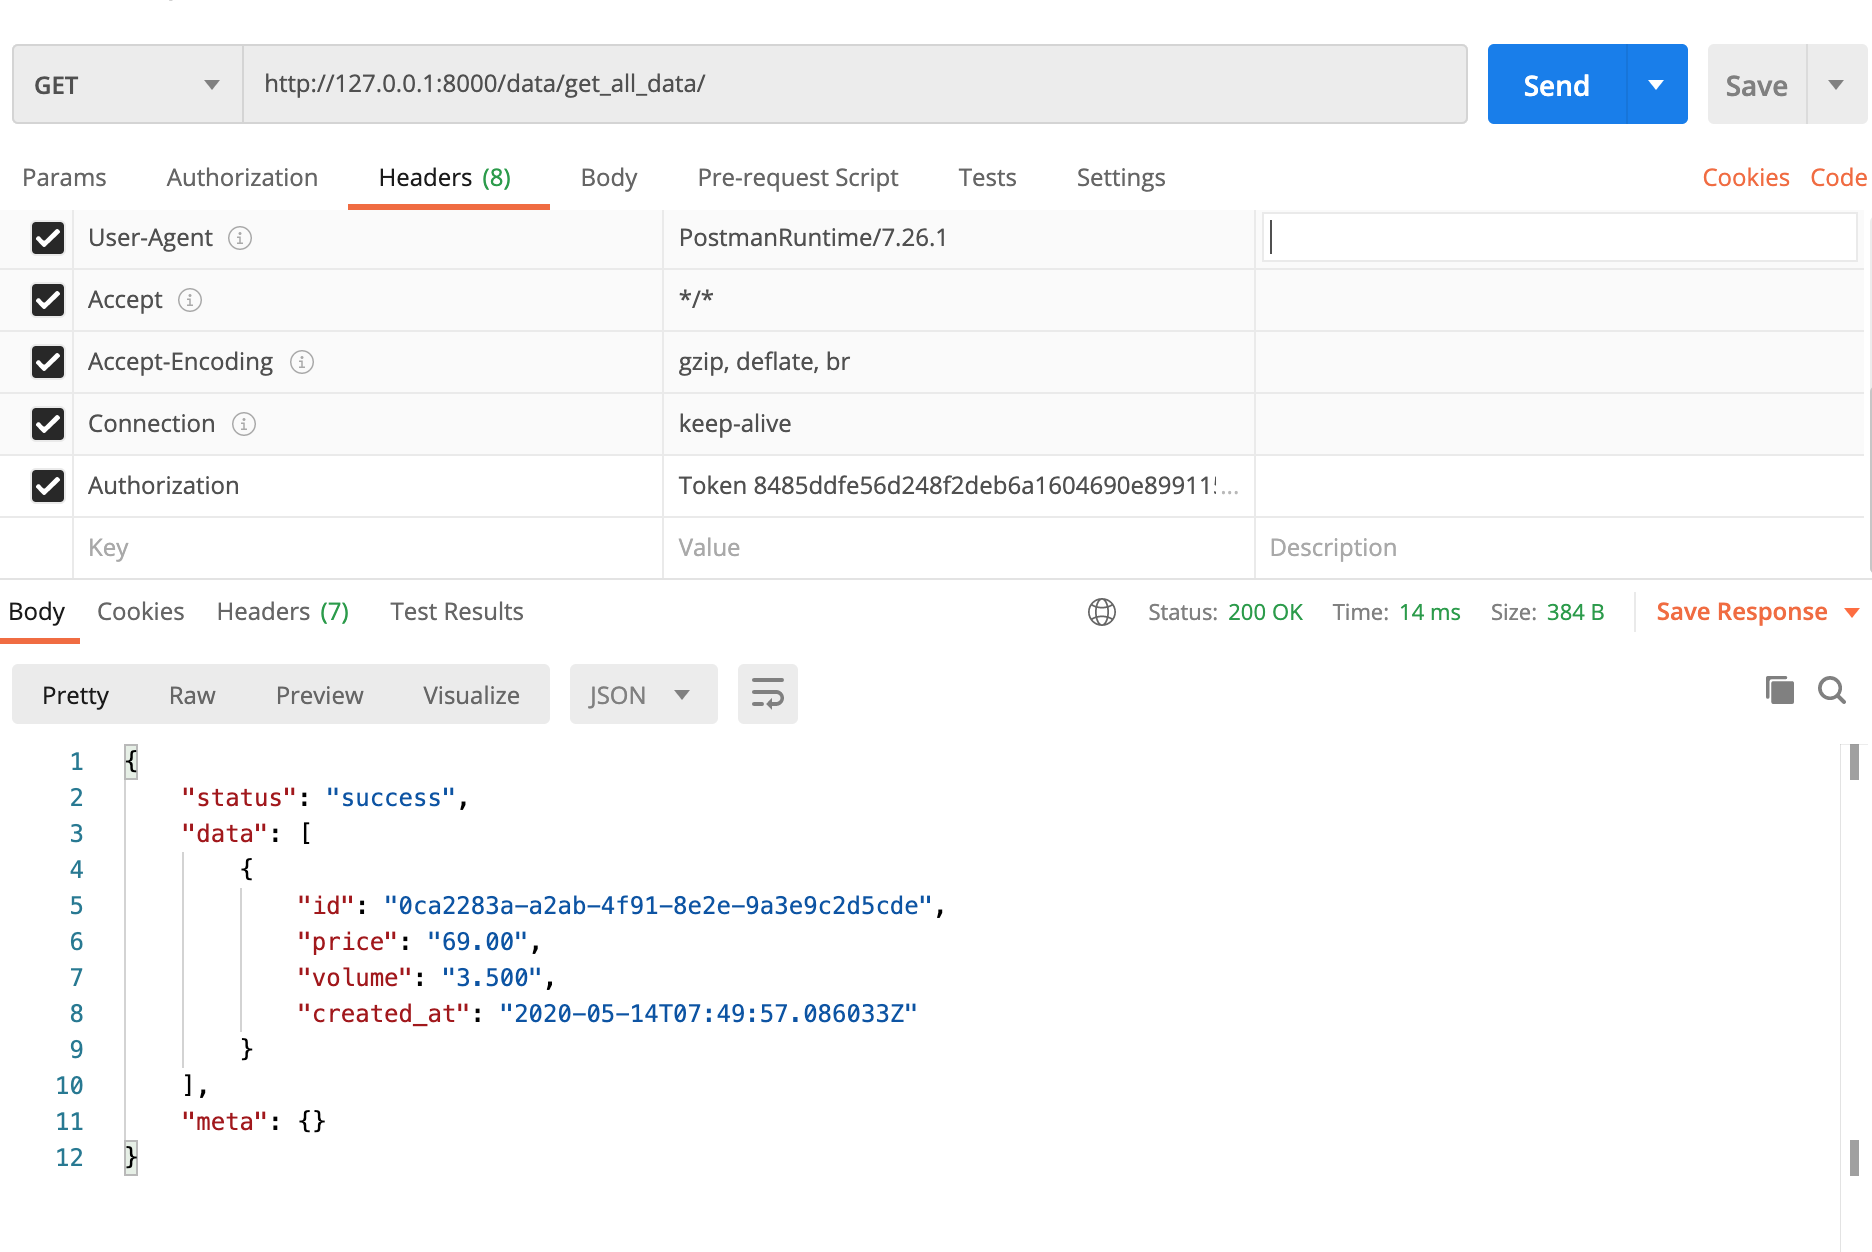This screenshot has width=1872, height=1252.
Task: Click the Accept-Encoding info icon
Action: (302, 362)
